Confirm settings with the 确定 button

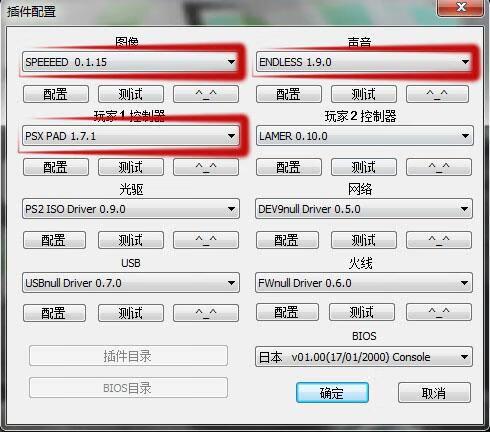[332, 393]
